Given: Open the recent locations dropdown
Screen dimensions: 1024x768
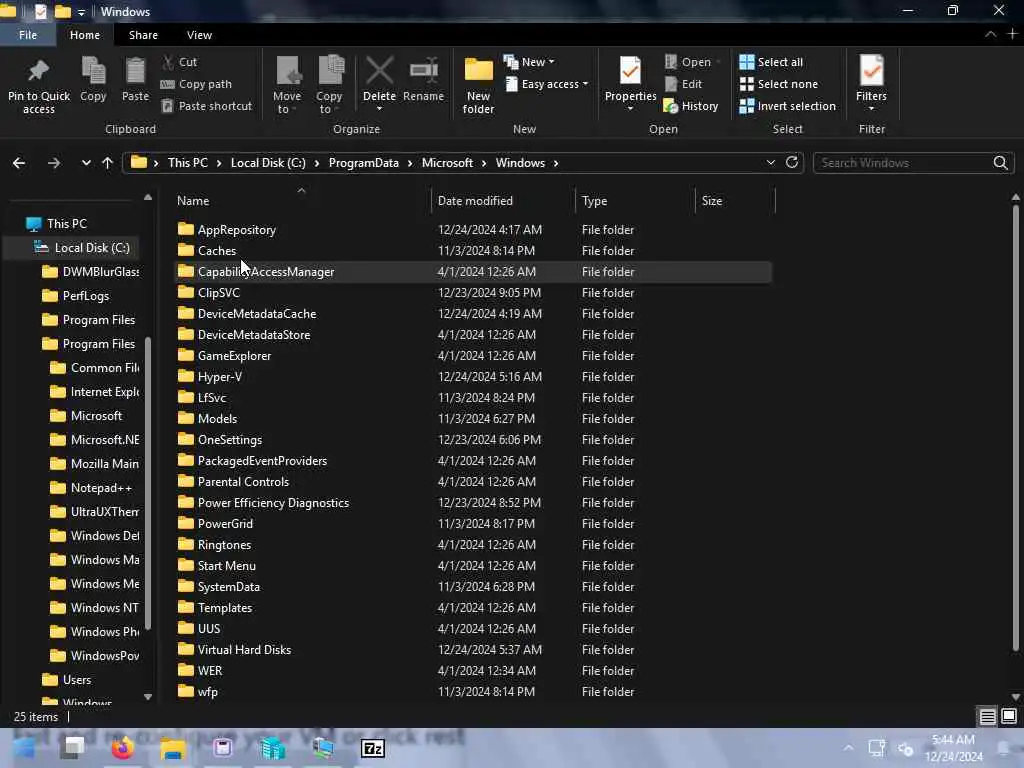Looking at the screenshot, I should point(86,163).
